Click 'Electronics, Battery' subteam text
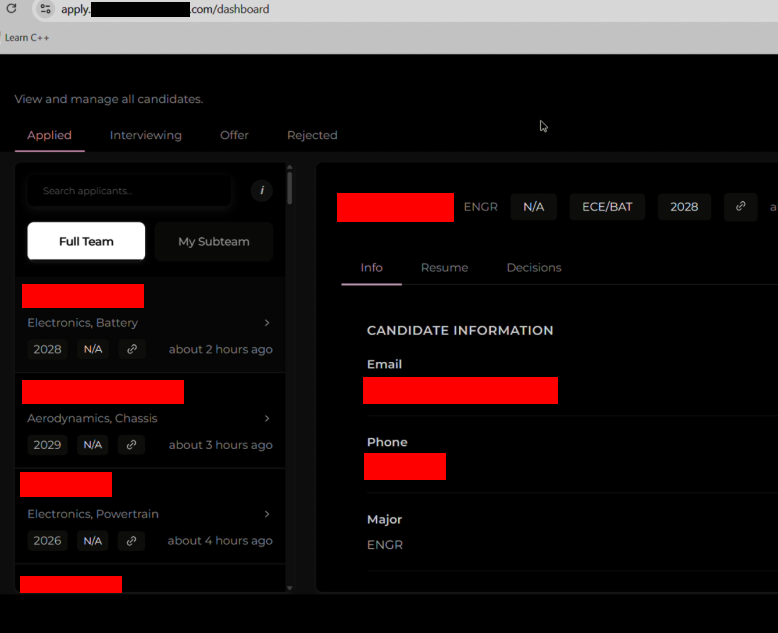Viewport: 778px width, 633px height. (x=82, y=323)
